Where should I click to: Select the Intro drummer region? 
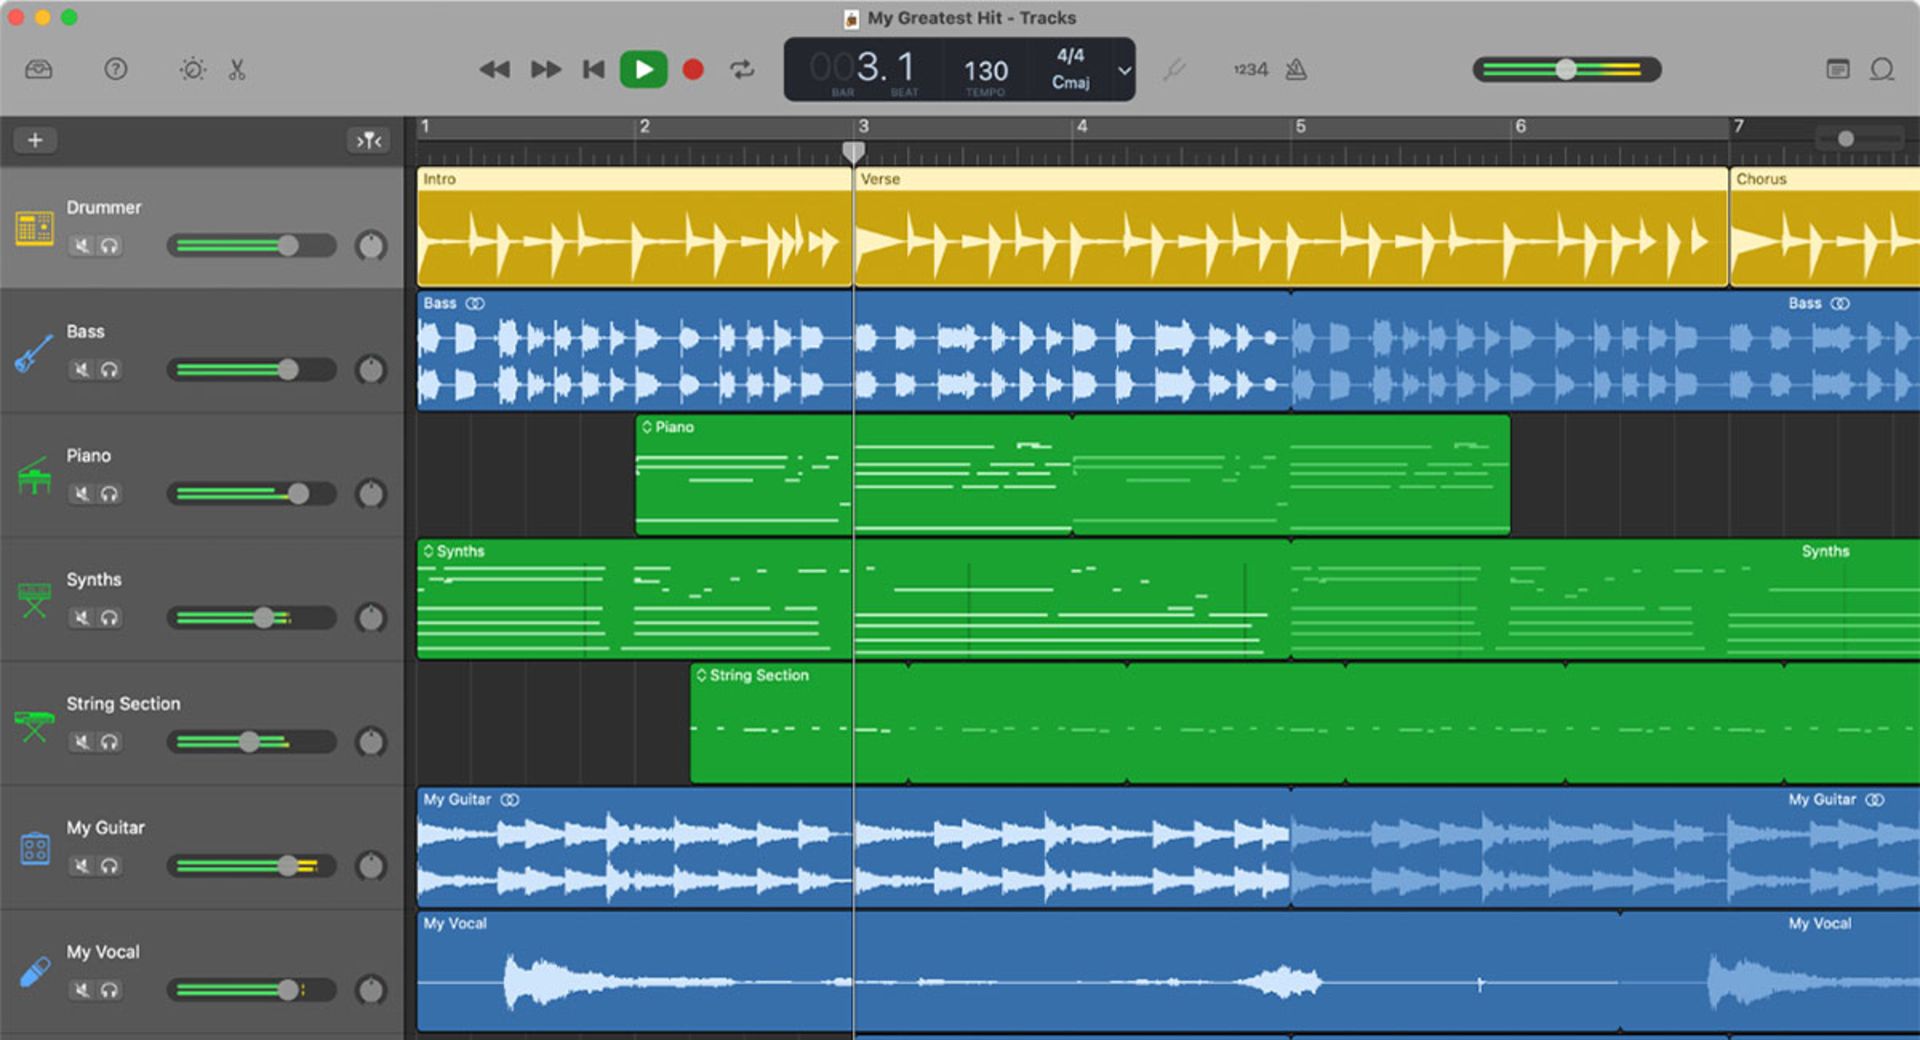click(x=634, y=228)
